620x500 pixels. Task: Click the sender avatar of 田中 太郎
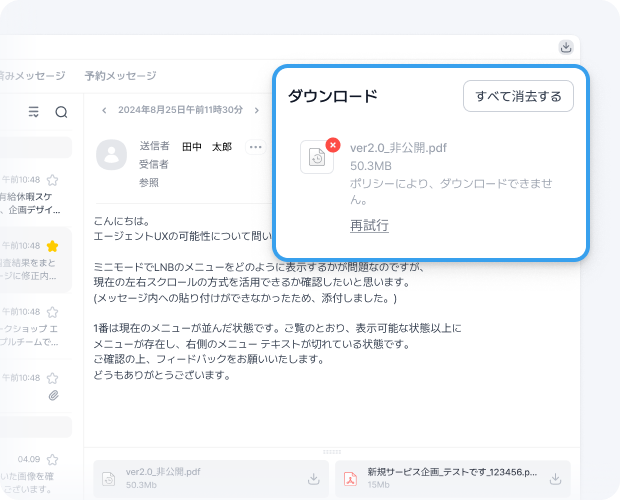[x=112, y=155]
